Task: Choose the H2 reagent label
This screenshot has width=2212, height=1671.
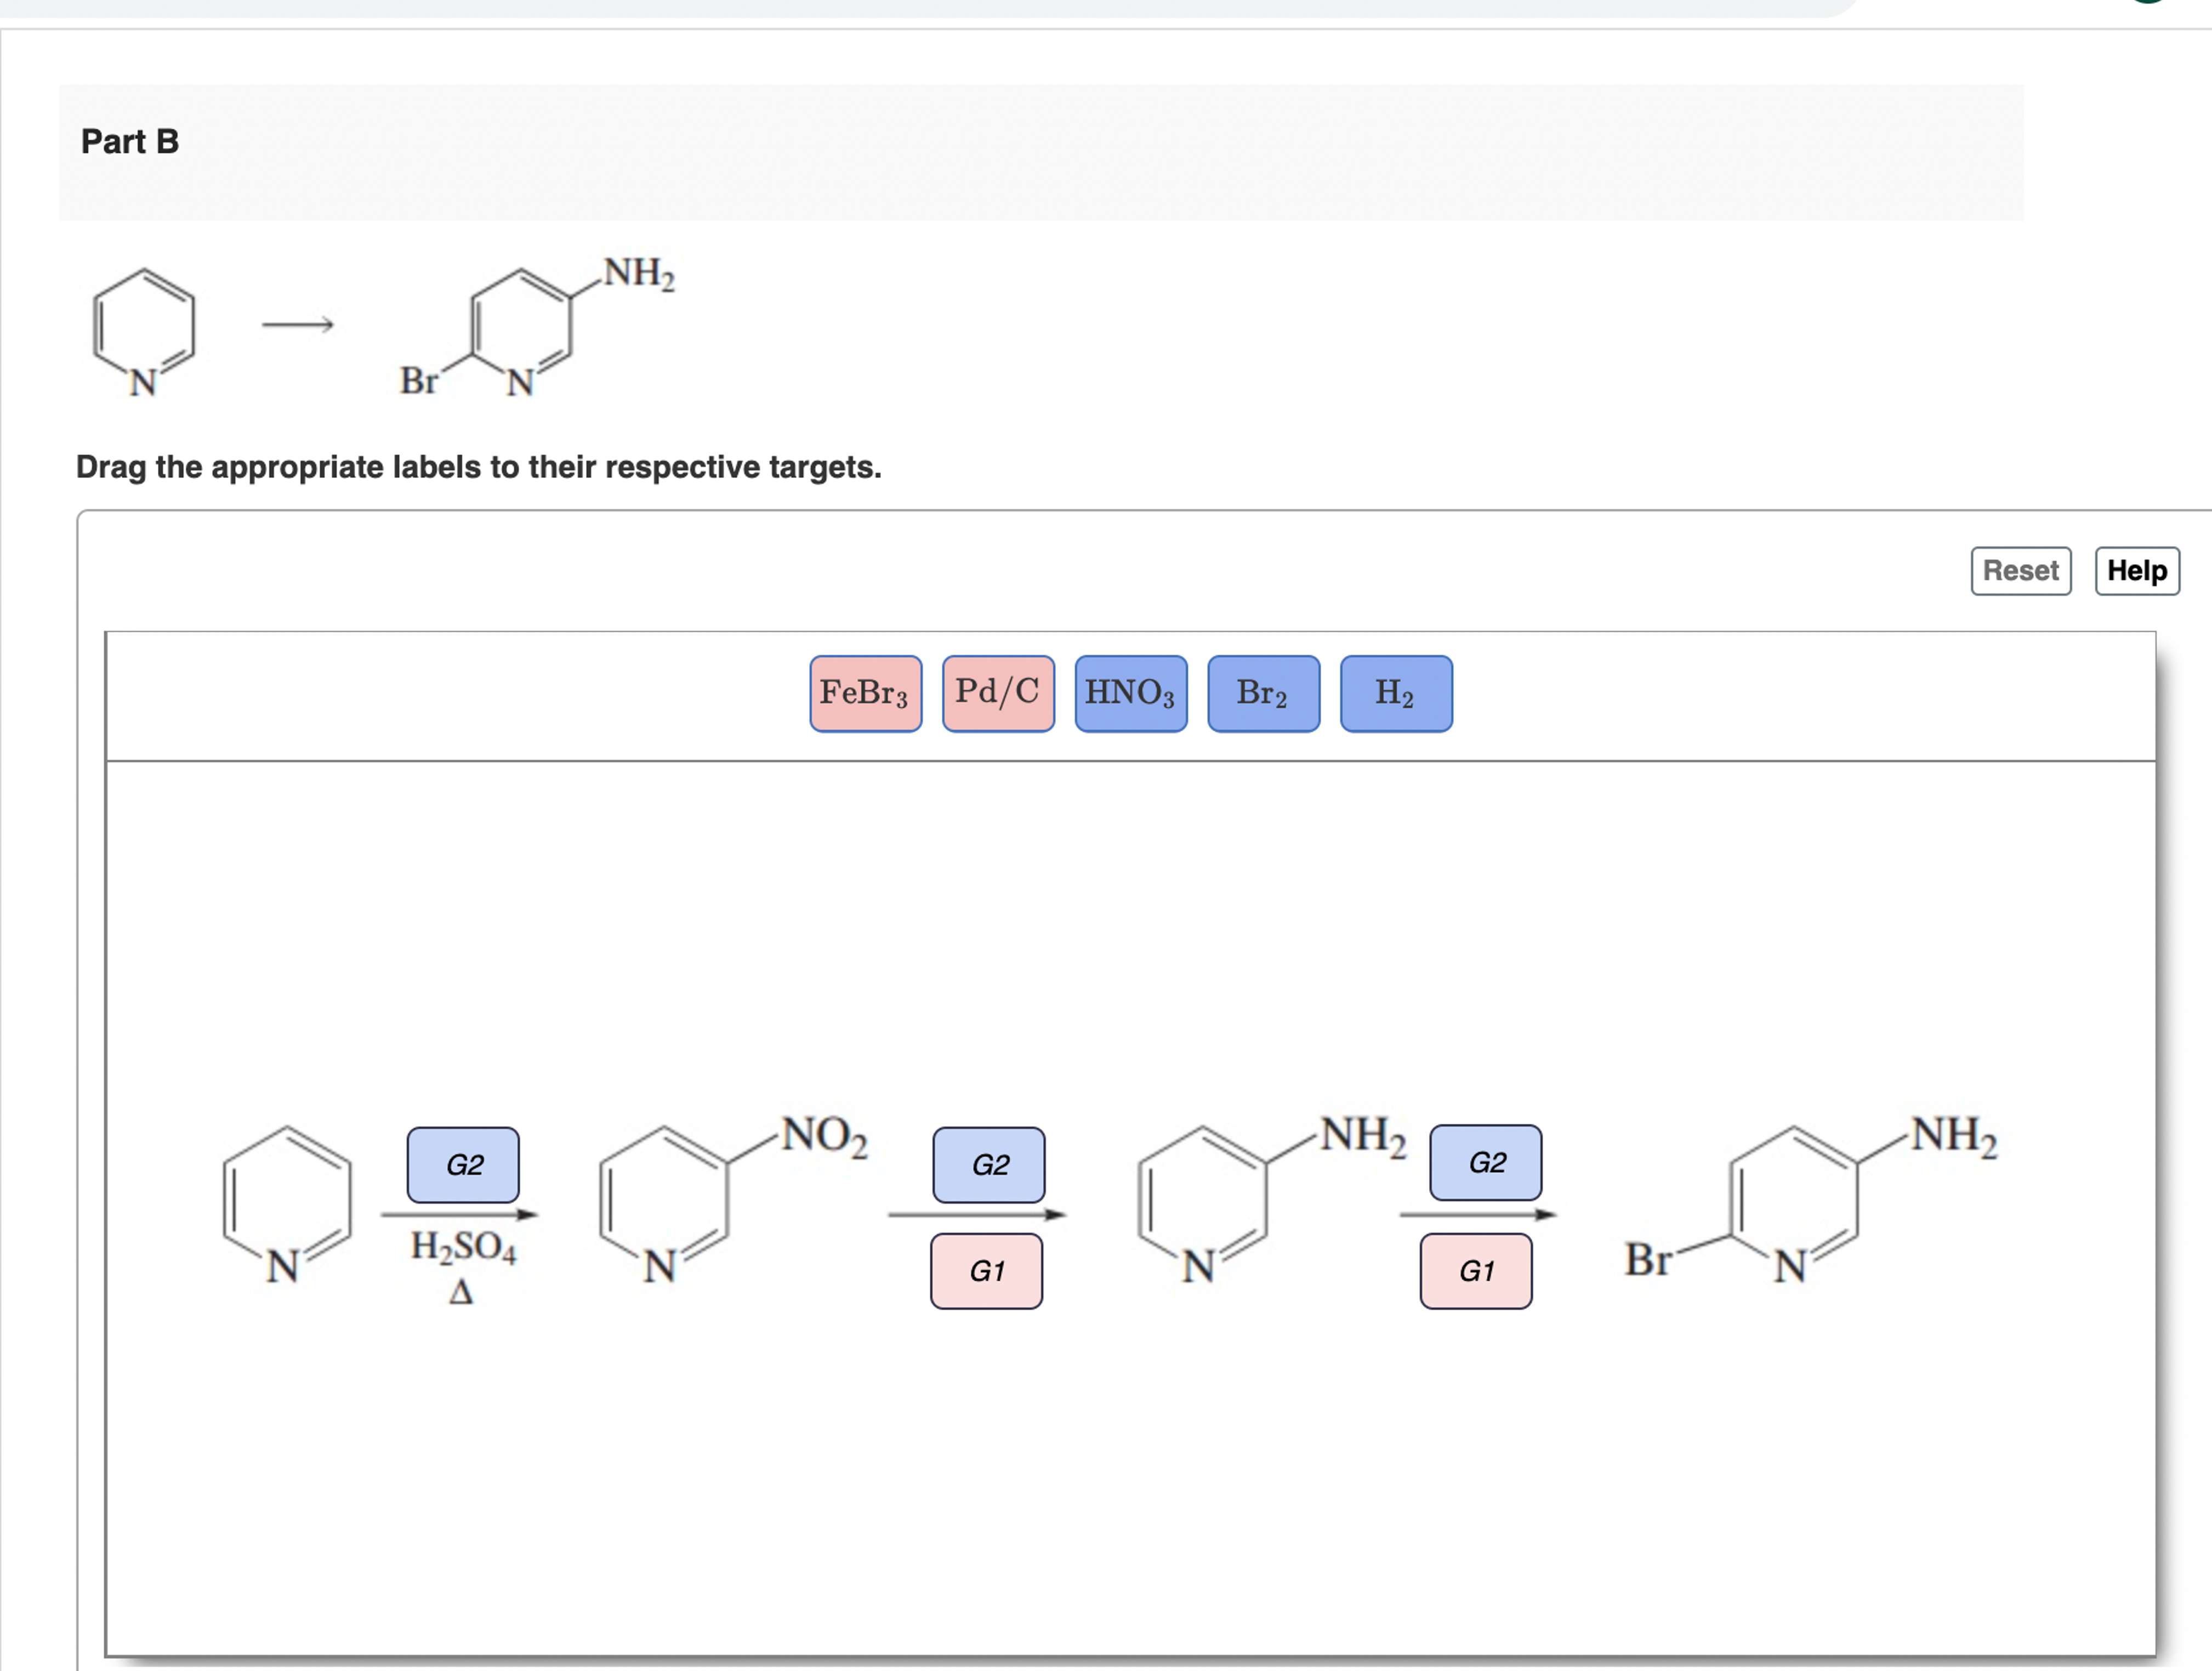Action: pyautogui.click(x=1396, y=693)
